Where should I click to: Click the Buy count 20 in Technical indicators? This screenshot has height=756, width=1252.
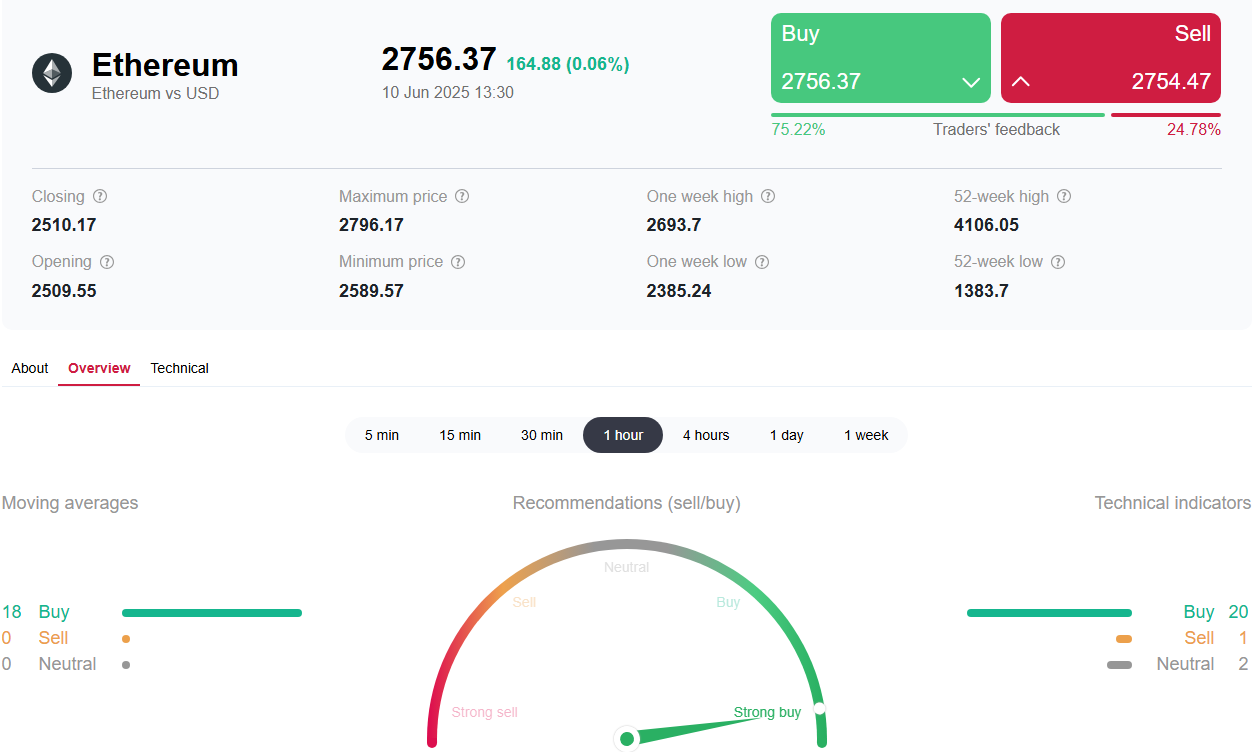pyautogui.click(x=1238, y=612)
